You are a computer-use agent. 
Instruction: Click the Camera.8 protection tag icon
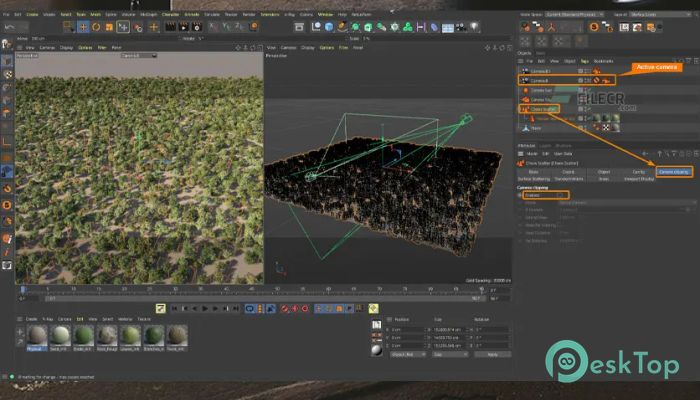coord(596,80)
